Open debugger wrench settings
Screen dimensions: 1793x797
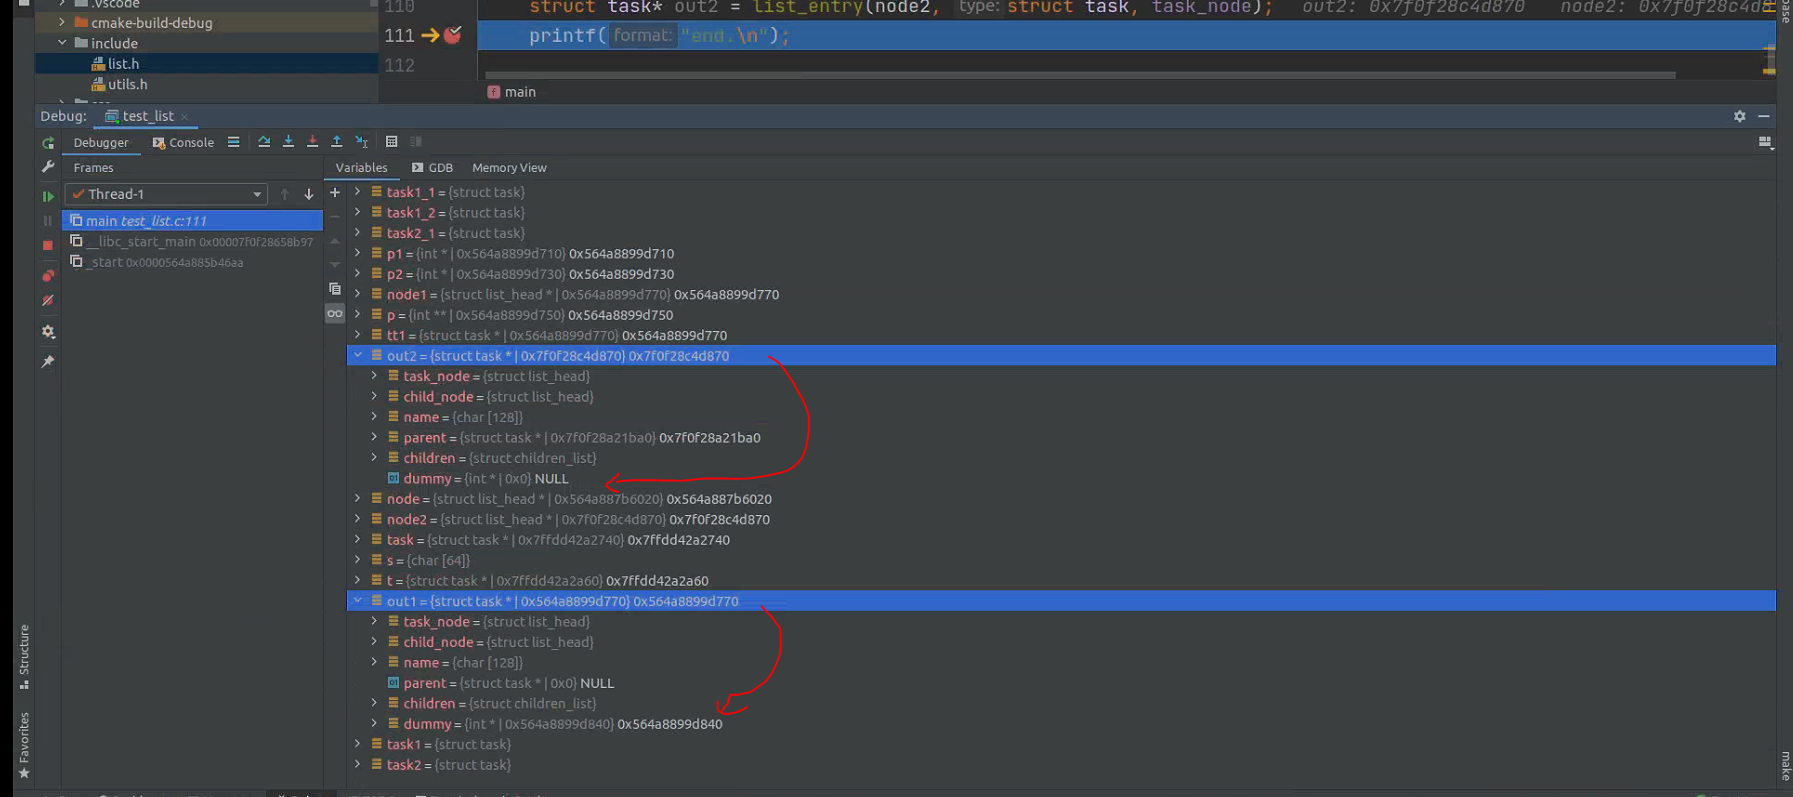48,167
